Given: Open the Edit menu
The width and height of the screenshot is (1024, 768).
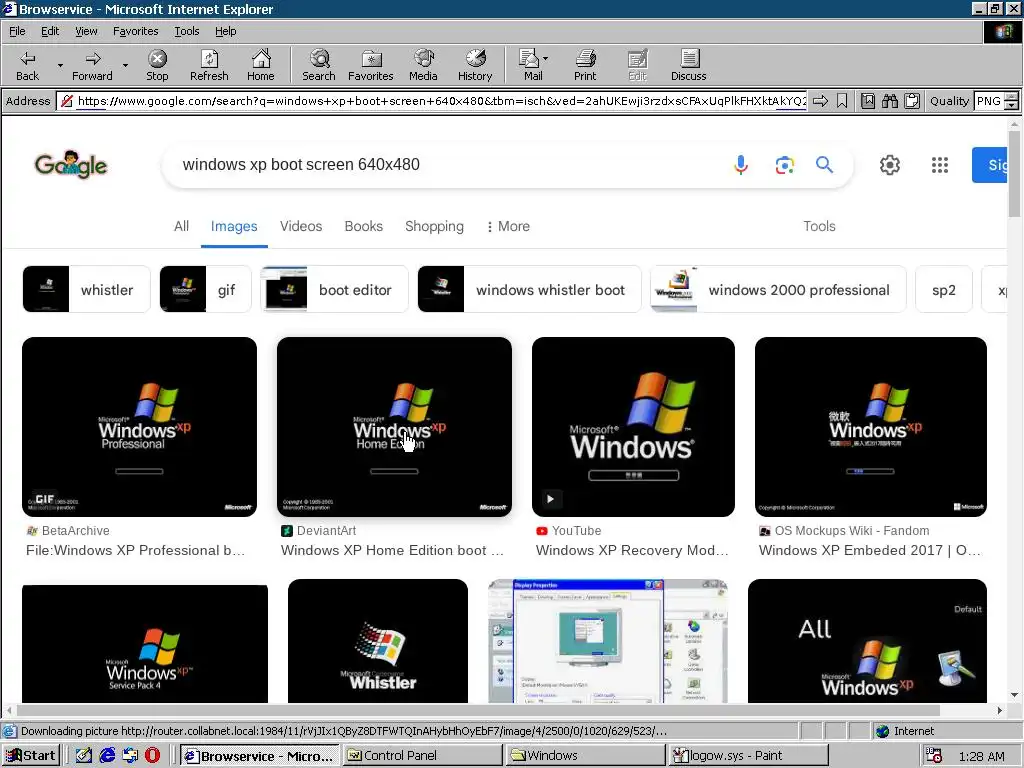Looking at the screenshot, I should (50, 31).
